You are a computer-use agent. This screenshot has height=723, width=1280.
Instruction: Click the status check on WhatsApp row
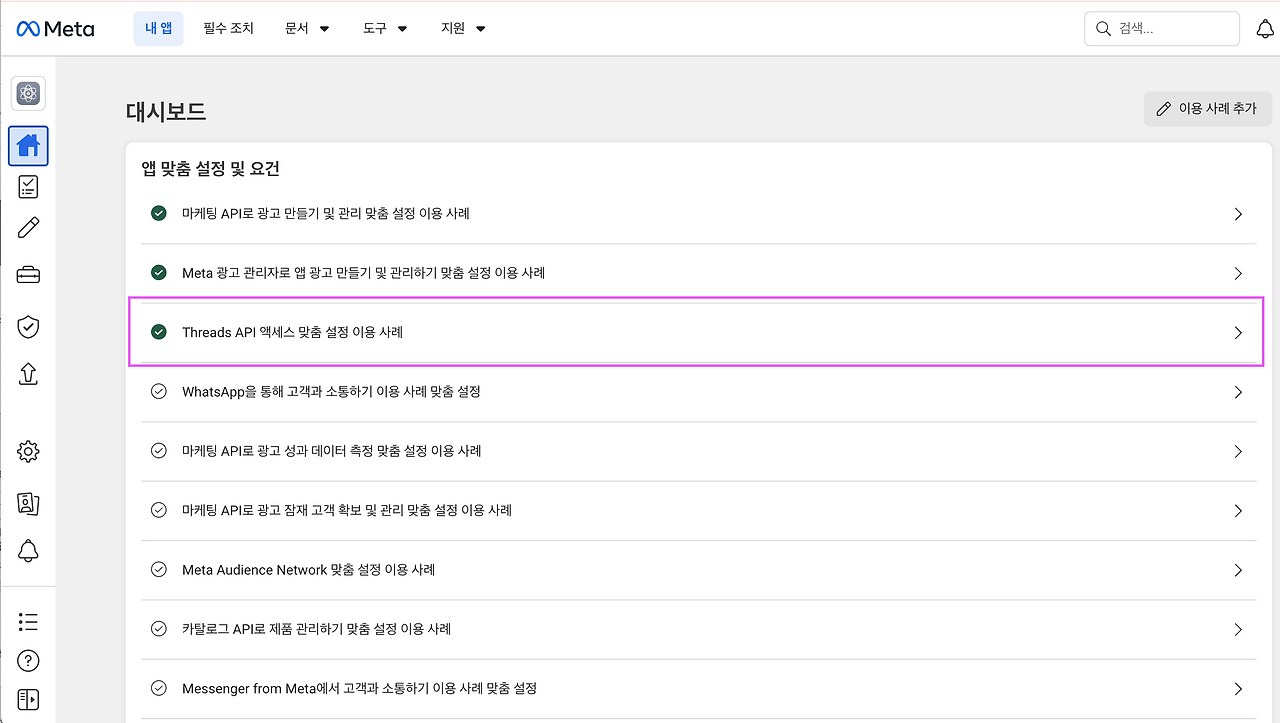[x=158, y=391]
